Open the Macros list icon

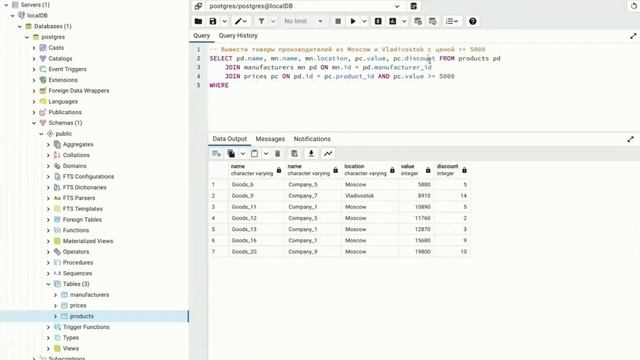click(x=452, y=21)
